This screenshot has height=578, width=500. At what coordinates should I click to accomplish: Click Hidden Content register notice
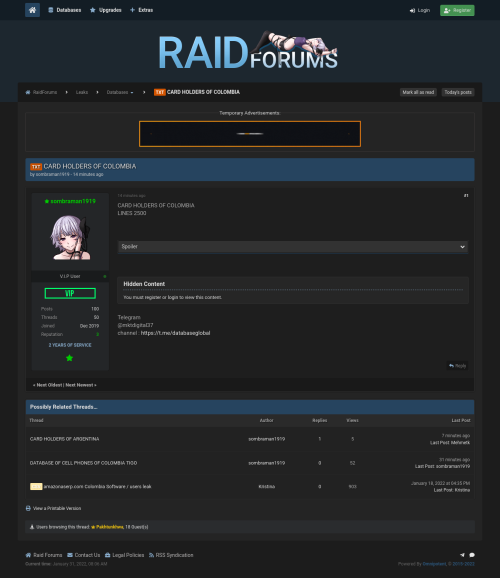click(x=173, y=297)
